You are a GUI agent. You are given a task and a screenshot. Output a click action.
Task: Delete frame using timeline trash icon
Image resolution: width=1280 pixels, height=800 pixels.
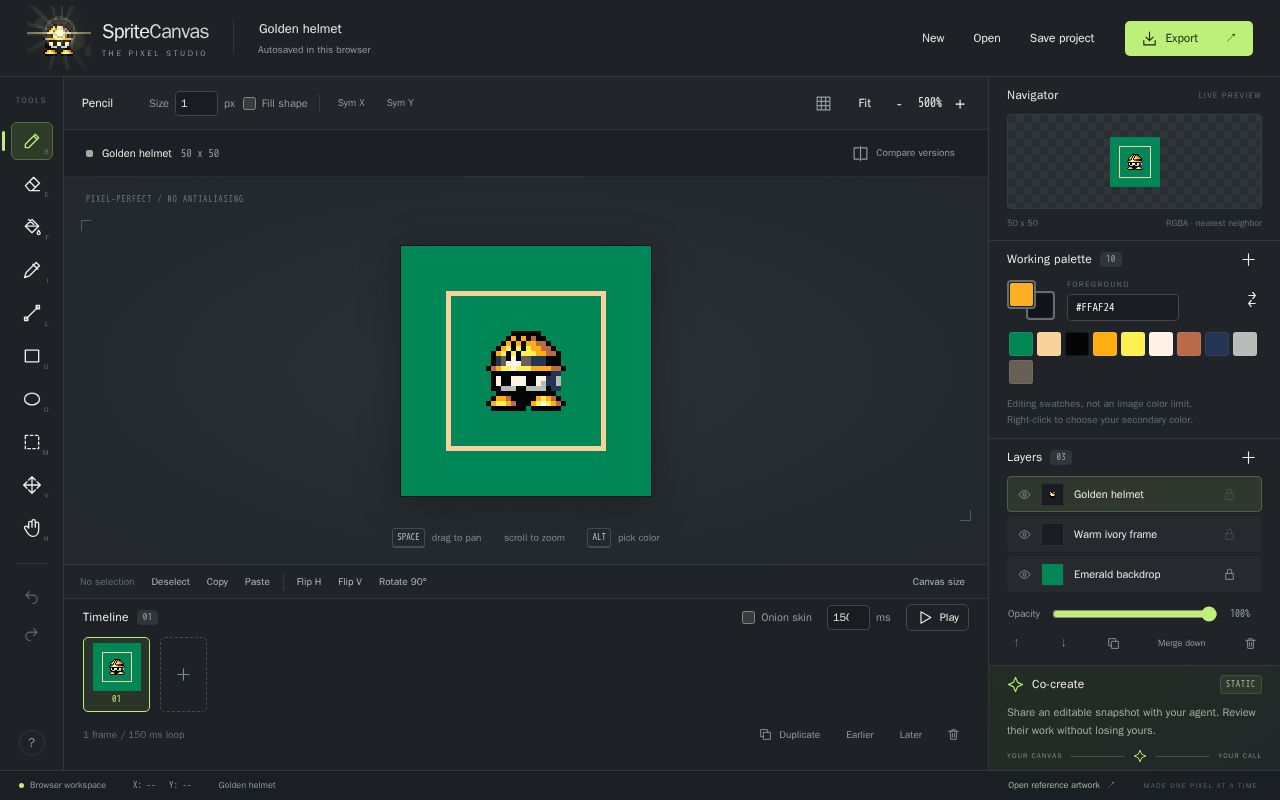(953, 734)
